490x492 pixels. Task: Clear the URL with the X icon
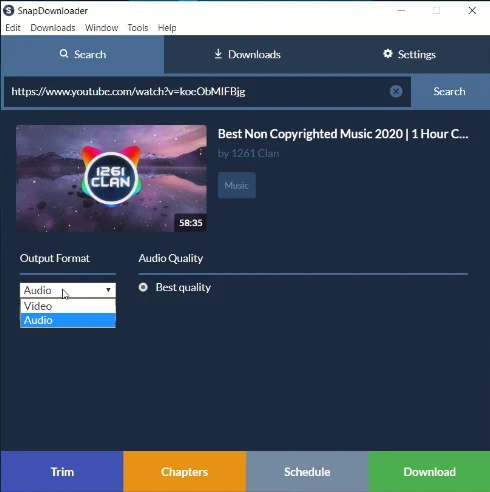[396, 91]
